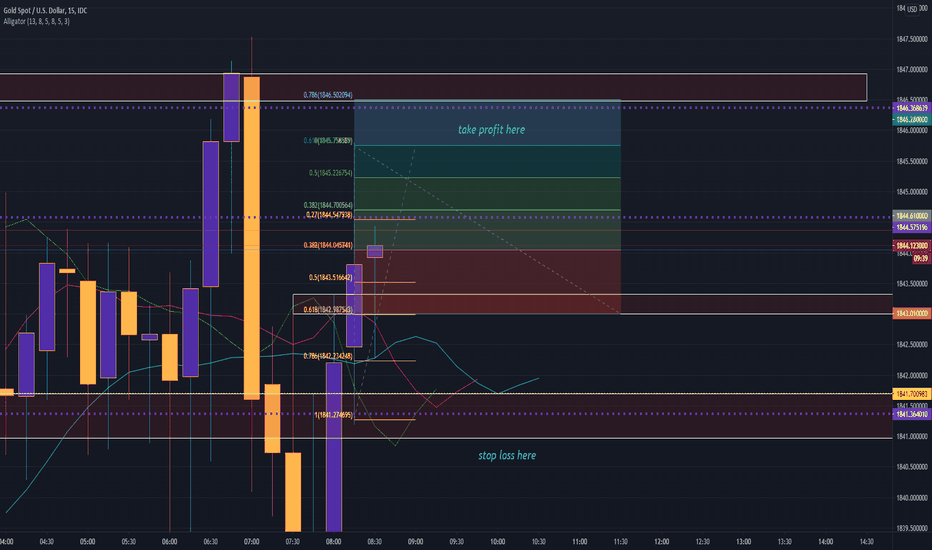The image size is (932, 550).
Task: Click the 05:00 time axis label
Action: (87, 542)
